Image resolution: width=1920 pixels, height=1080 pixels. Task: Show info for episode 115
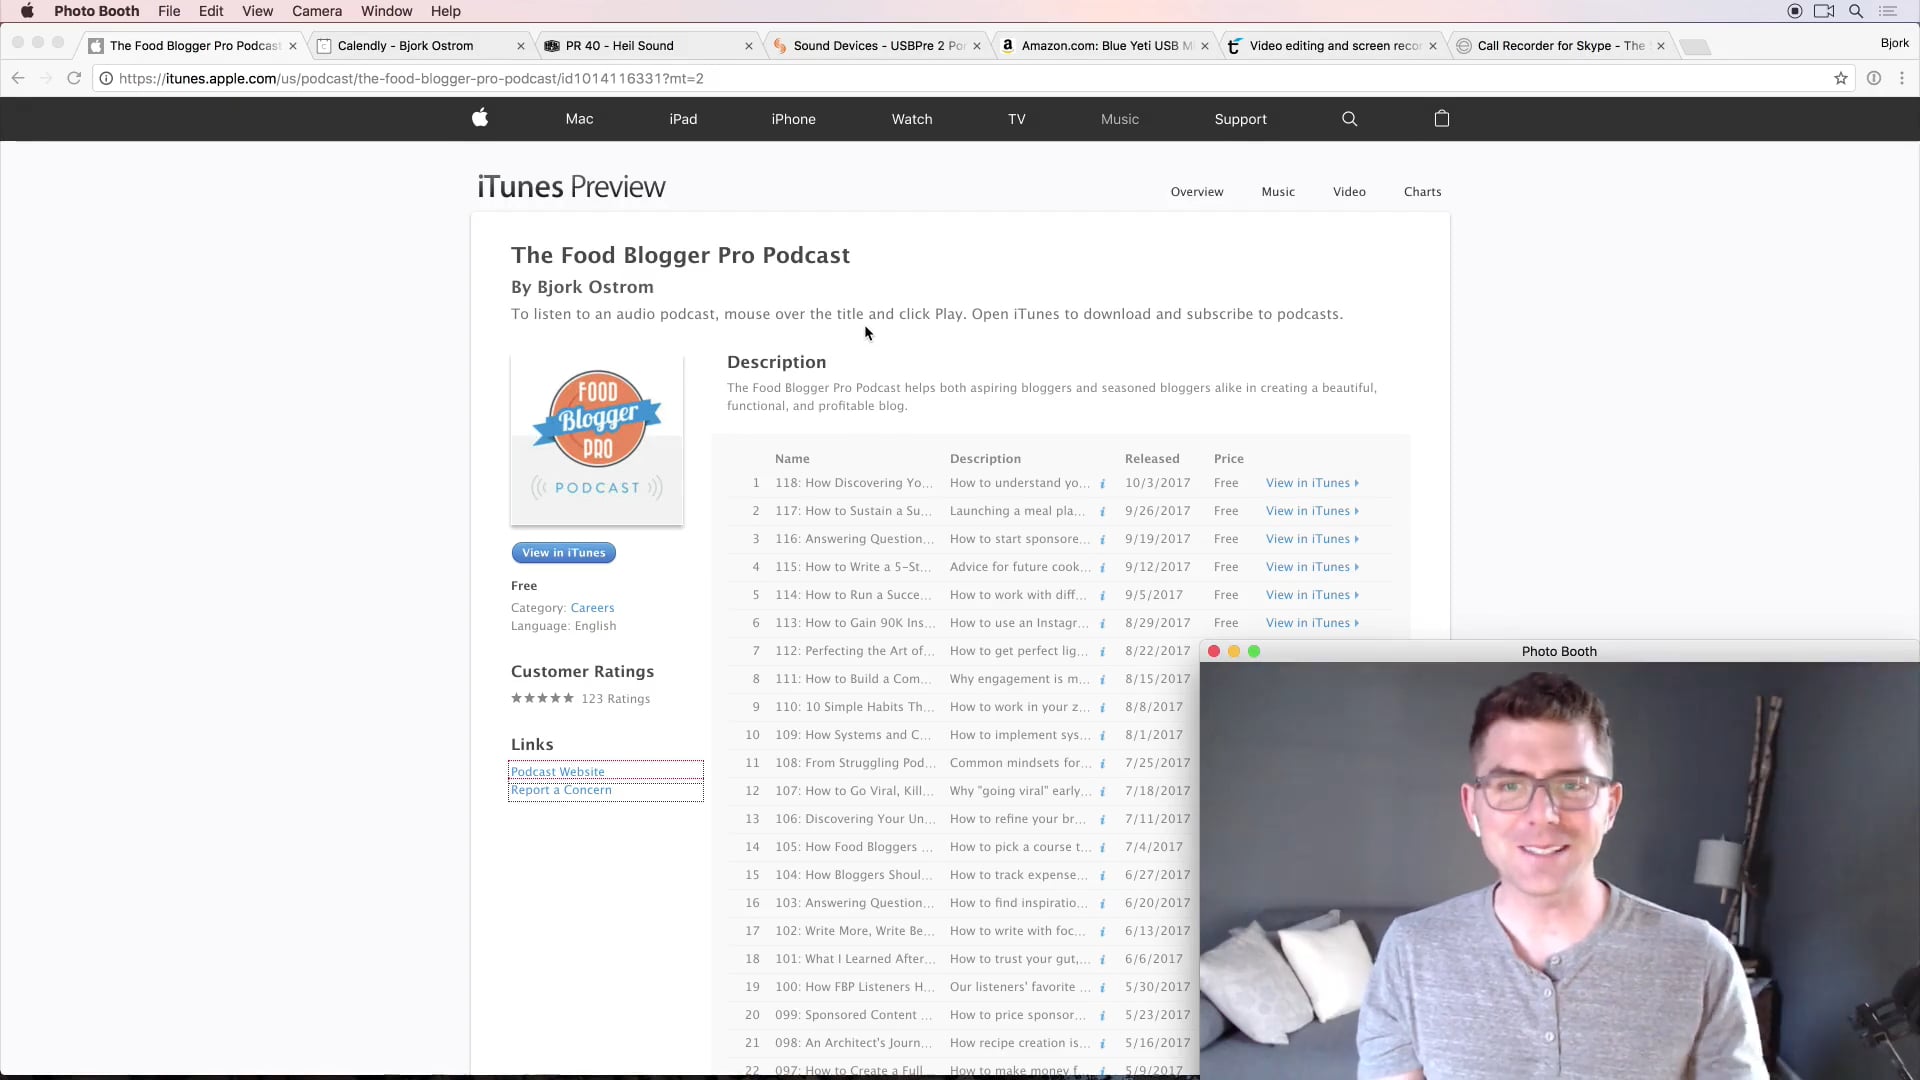pos(1102,567)
